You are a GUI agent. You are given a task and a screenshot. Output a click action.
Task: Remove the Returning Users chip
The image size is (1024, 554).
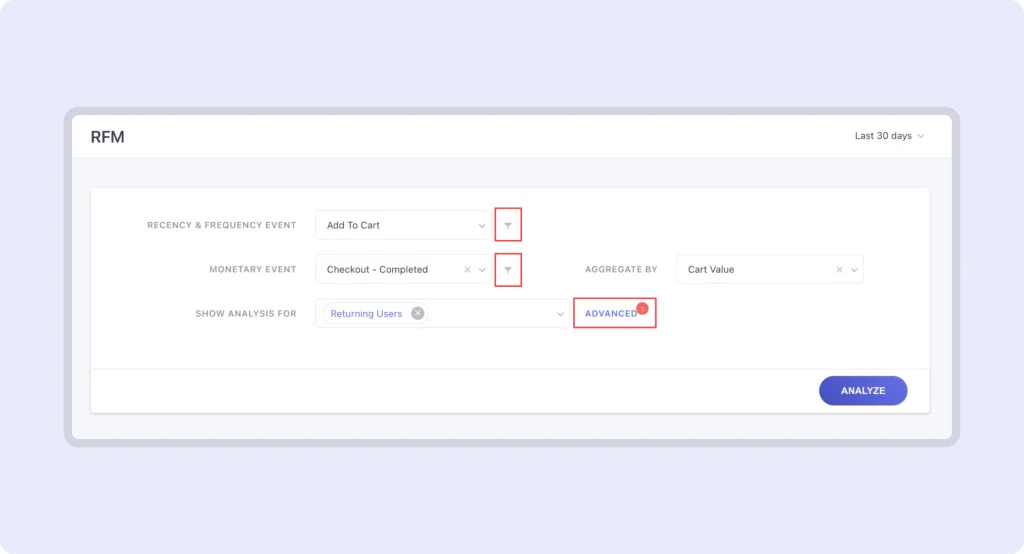tap(418, 314)
